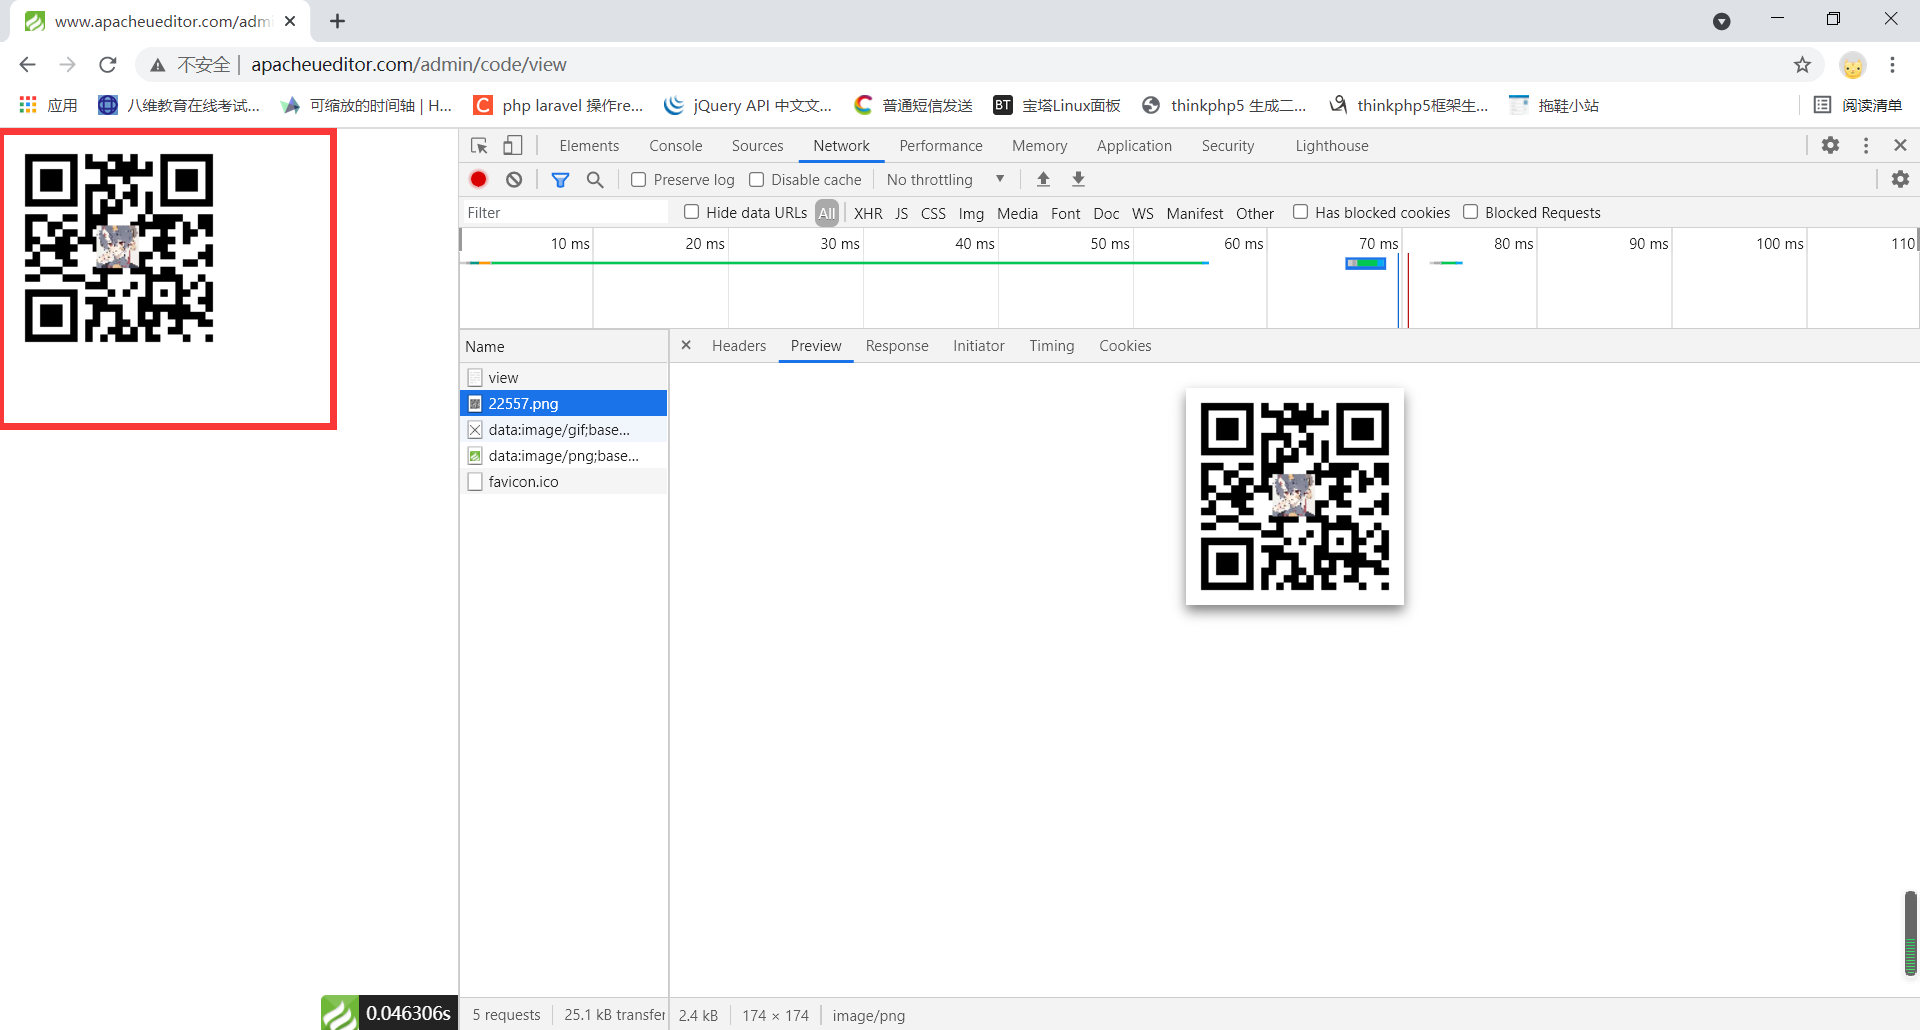Image resolution: width=1920 pixels, height=1030 pixels.
Task: Click the QR code image on page
Action: 119,248
